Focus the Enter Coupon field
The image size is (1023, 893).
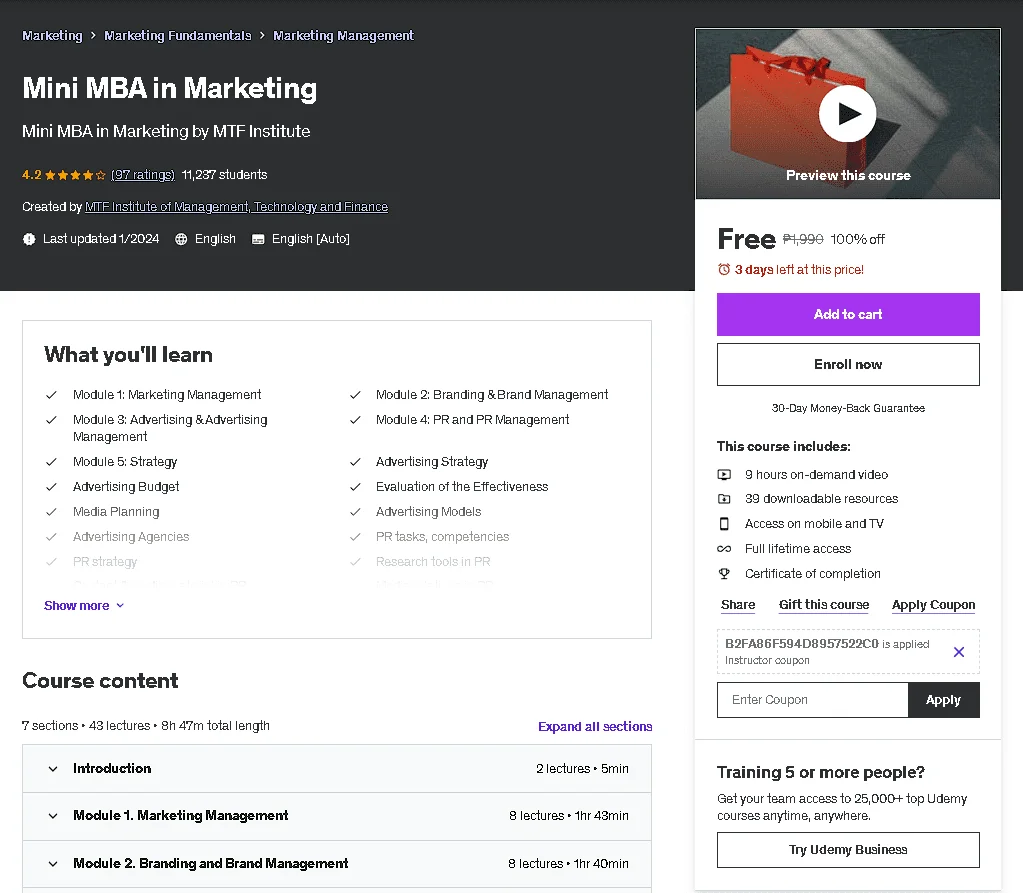(x=813, y=700)
